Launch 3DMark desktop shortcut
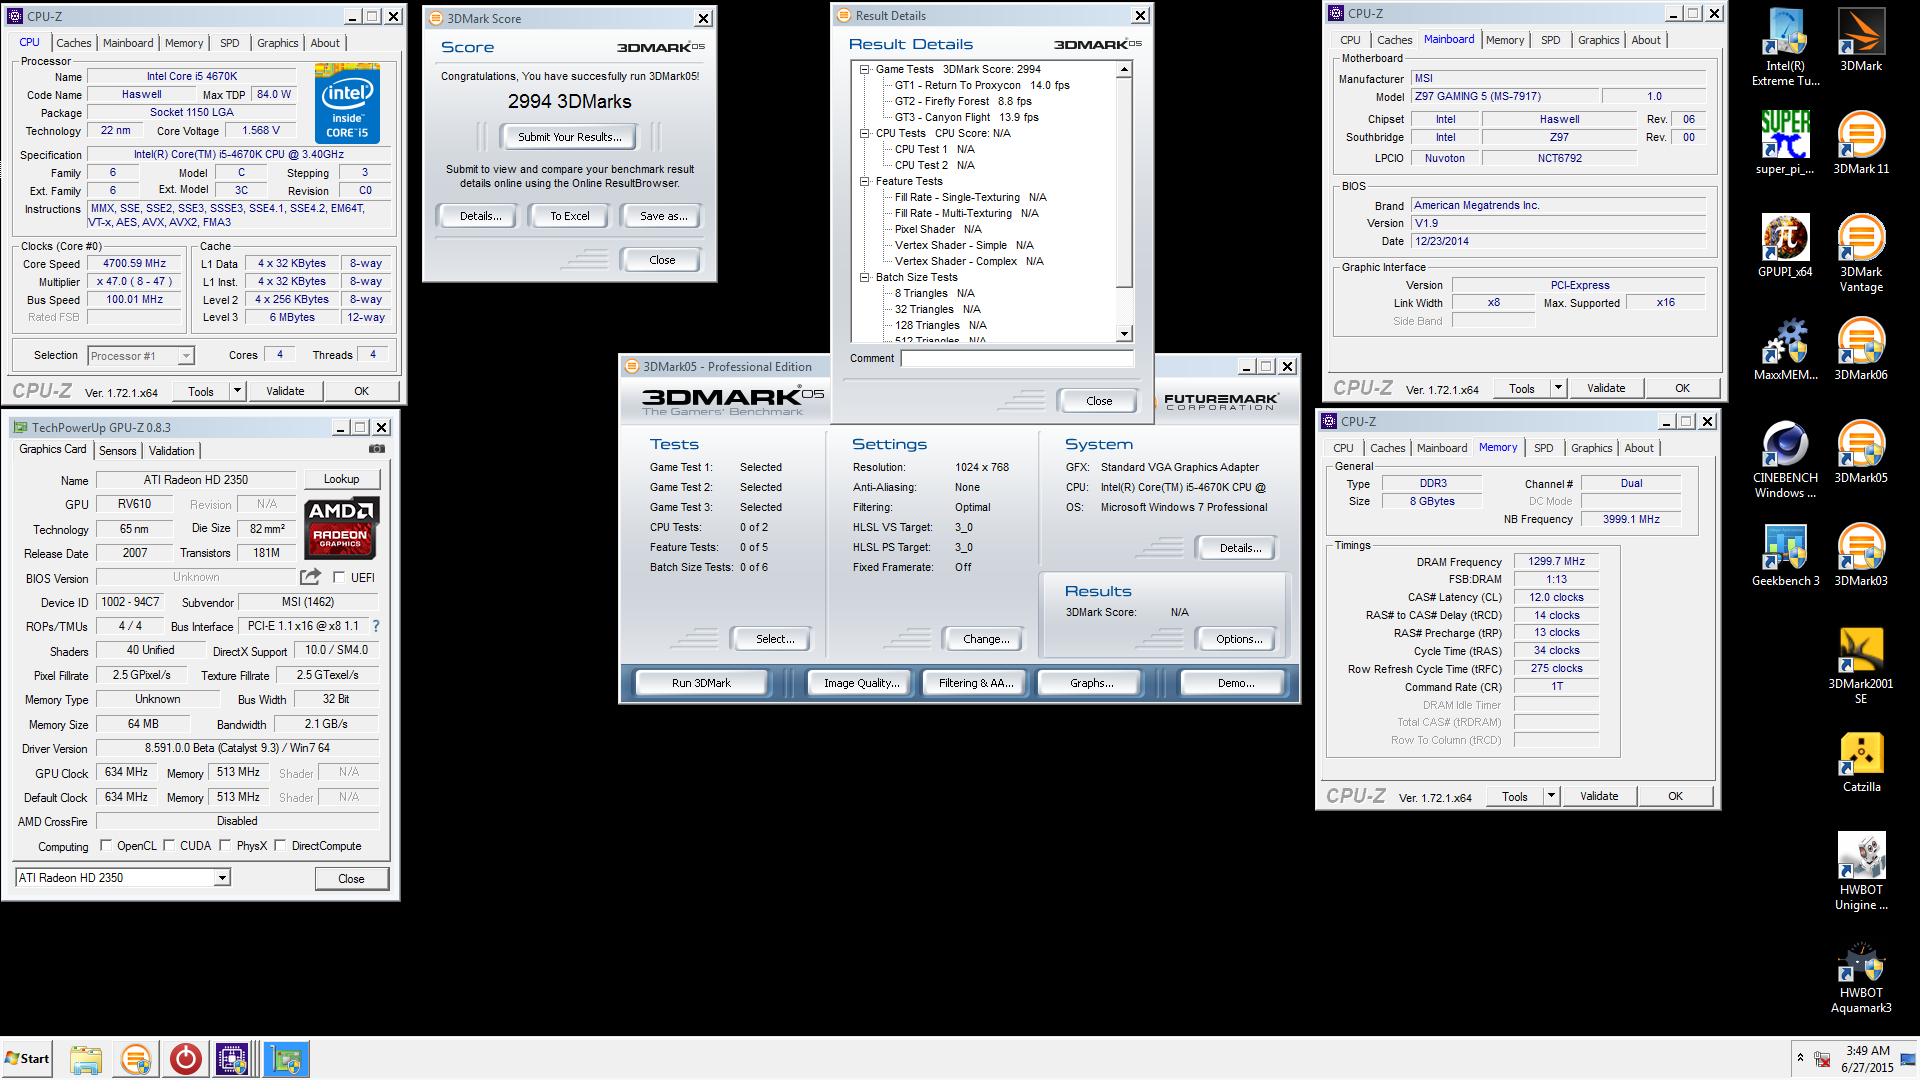The image size is (1920, 1080). click(1861, 40)
